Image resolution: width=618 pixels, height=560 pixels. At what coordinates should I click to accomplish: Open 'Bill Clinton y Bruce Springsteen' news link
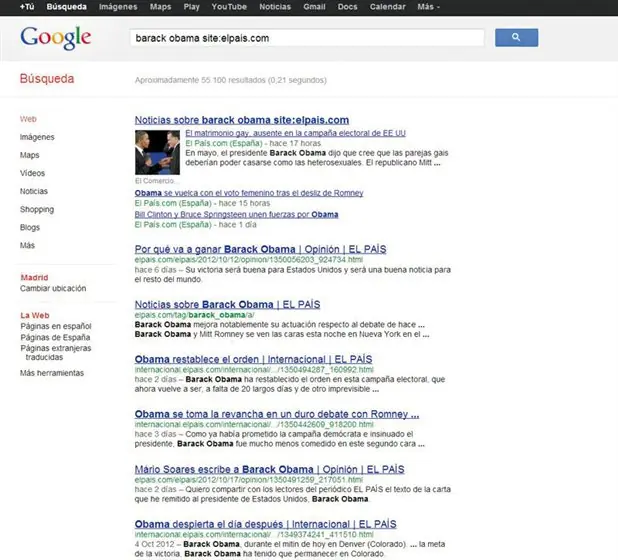pos(236,214)
